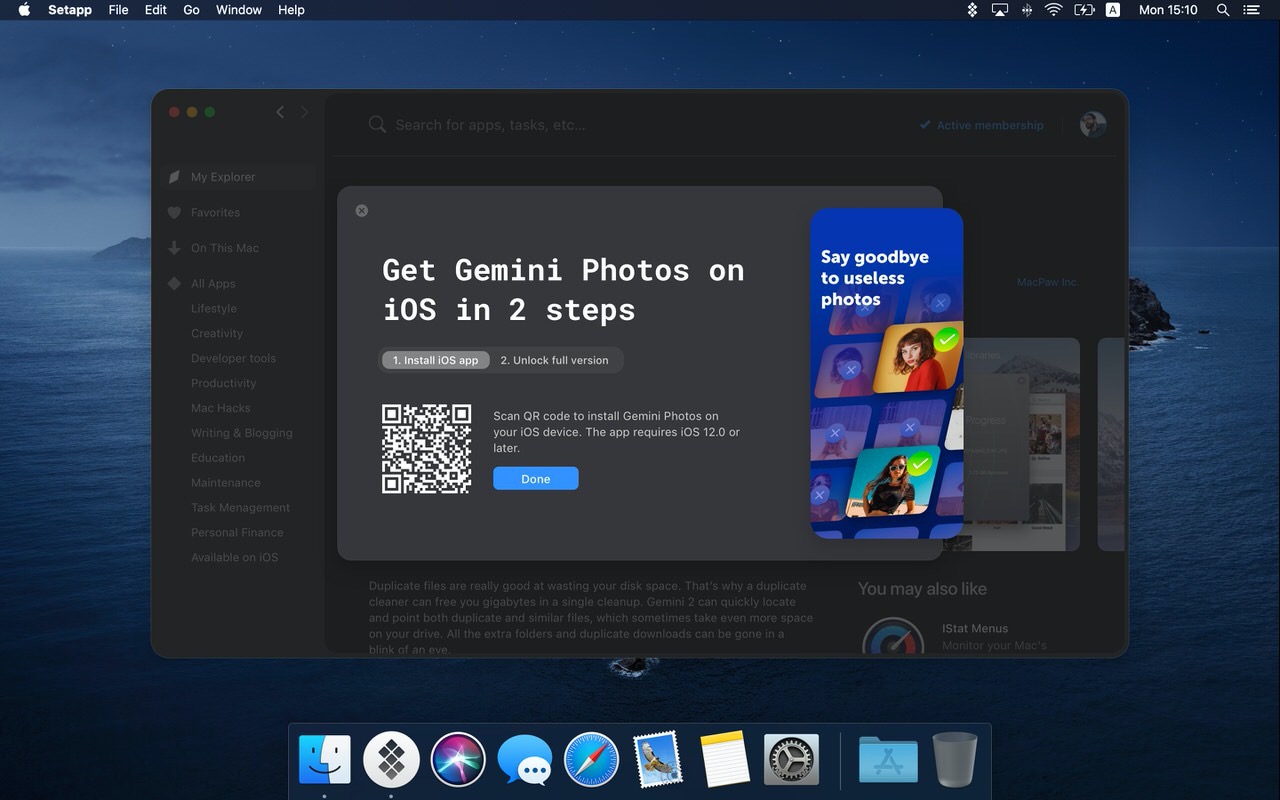Open the File menu
The width and height of the screenshot is (1280, 800).
tap(118, 10)
